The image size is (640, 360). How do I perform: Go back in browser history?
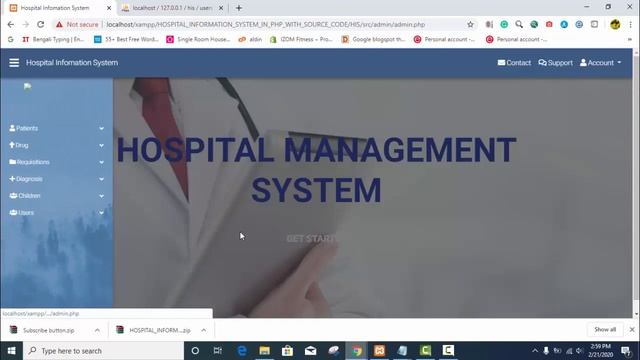coord(11,24)
